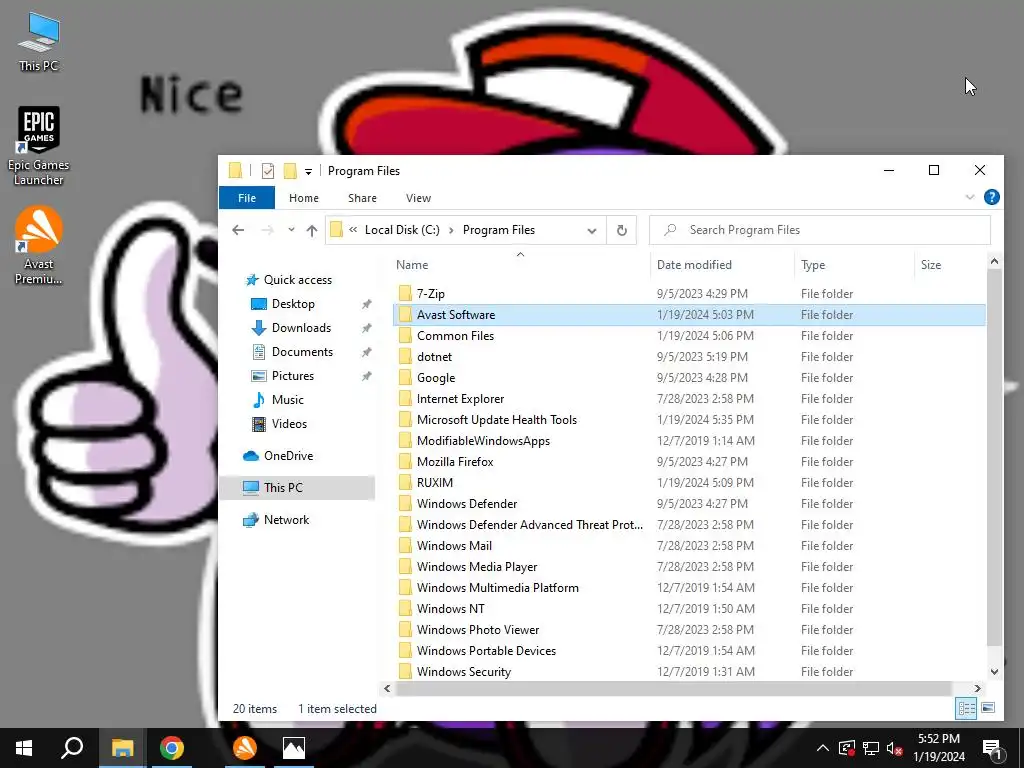
Task: Click Local Disk (C:) in address path
Action: pos(402,230)
